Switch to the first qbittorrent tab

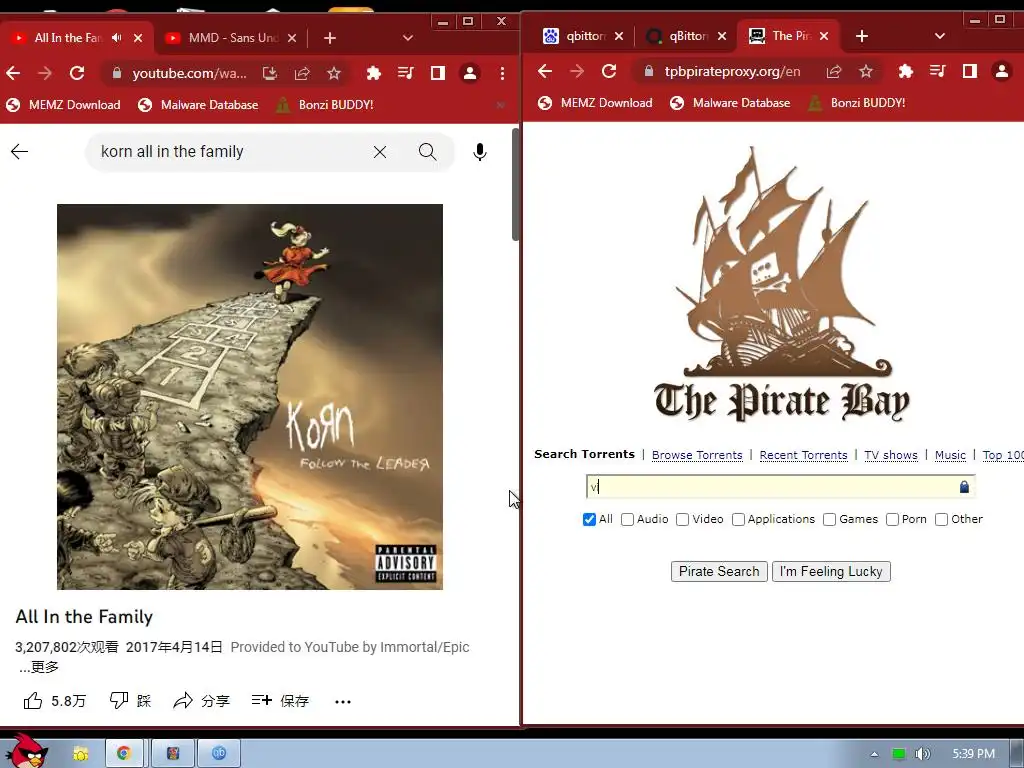[x=583, y=36]
